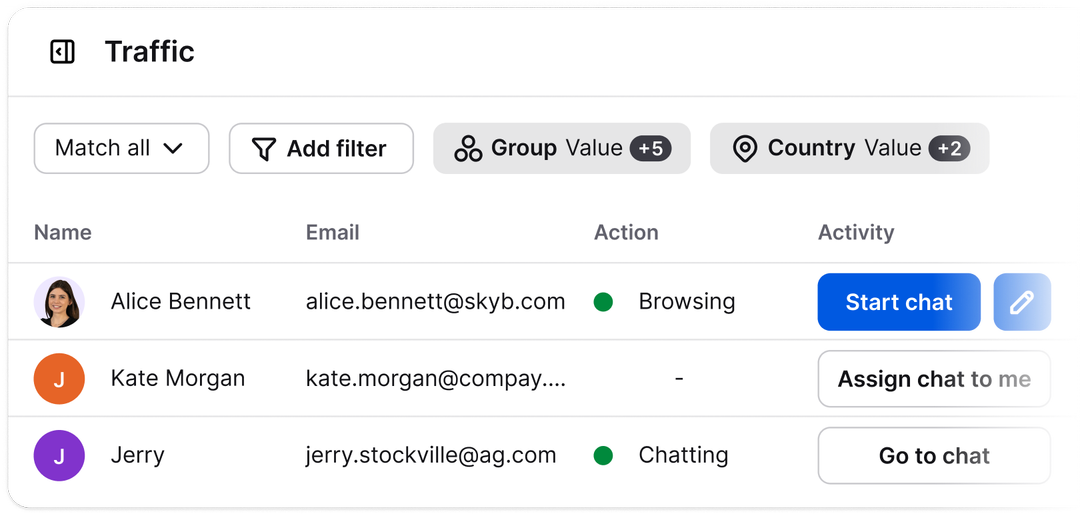The image size is (1080, 514).
Task: Click the funnel filter icon
Action: click(x=264, y=149)
